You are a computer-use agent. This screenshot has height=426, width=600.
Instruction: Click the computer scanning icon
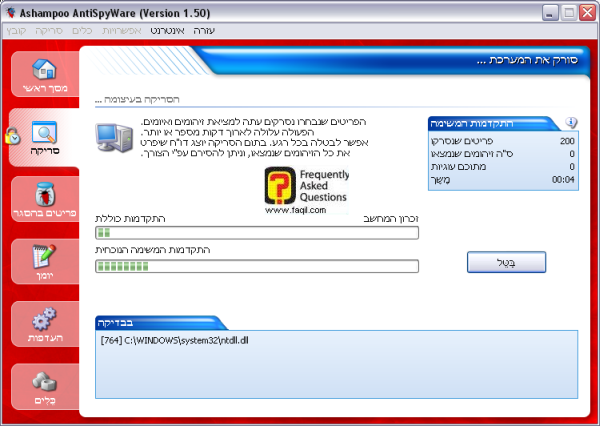[118, 143]
